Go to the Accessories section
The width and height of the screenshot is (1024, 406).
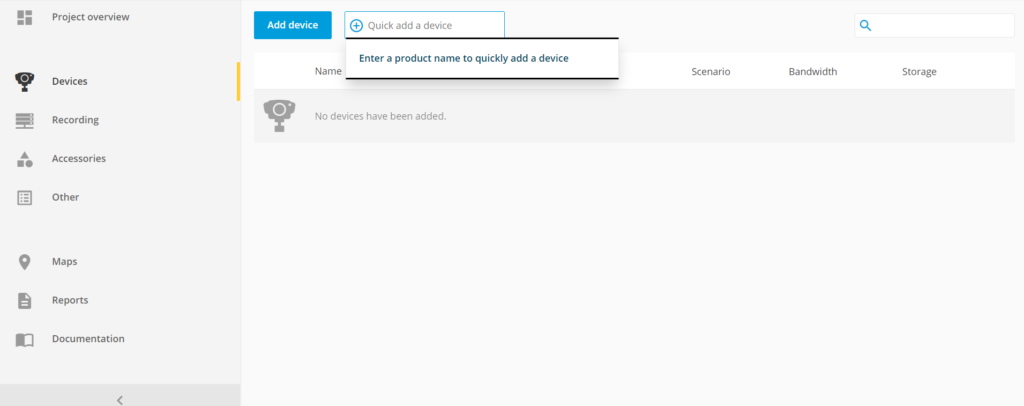click(x=79, y=159)
